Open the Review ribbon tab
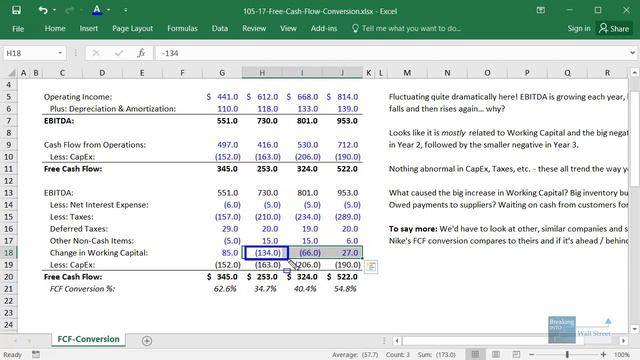Viewport: 640px width, 360px height. click(x=254, y=29)
